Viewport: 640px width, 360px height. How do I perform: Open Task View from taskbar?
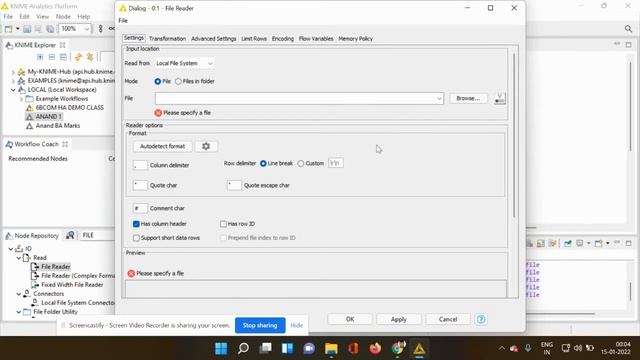(266, 348)
